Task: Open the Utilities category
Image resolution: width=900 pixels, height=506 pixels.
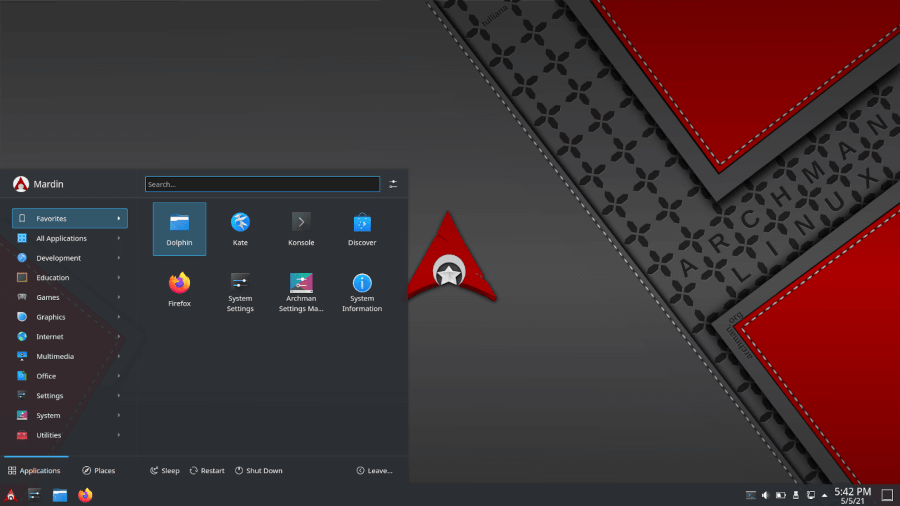Action: [69, 435]
